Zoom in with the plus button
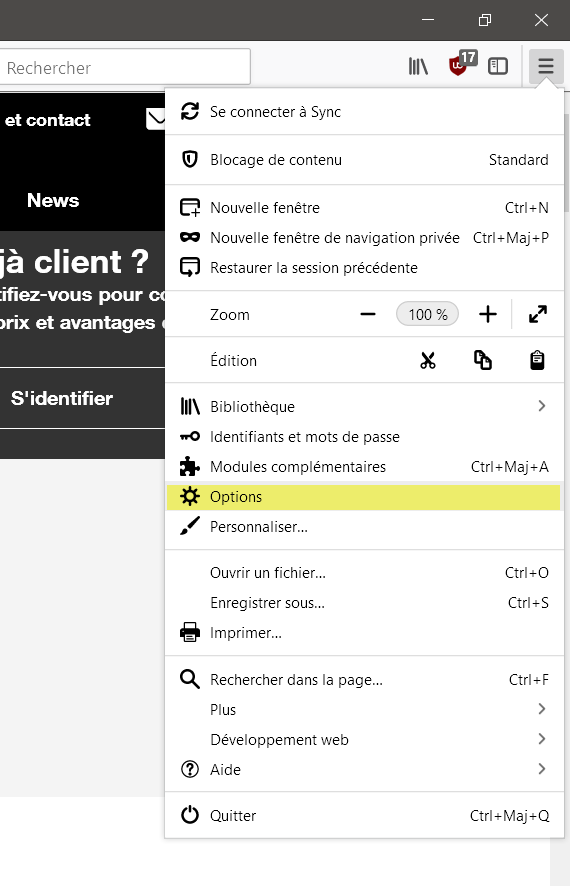The image size is (570, 886). (x=488, y=314)
